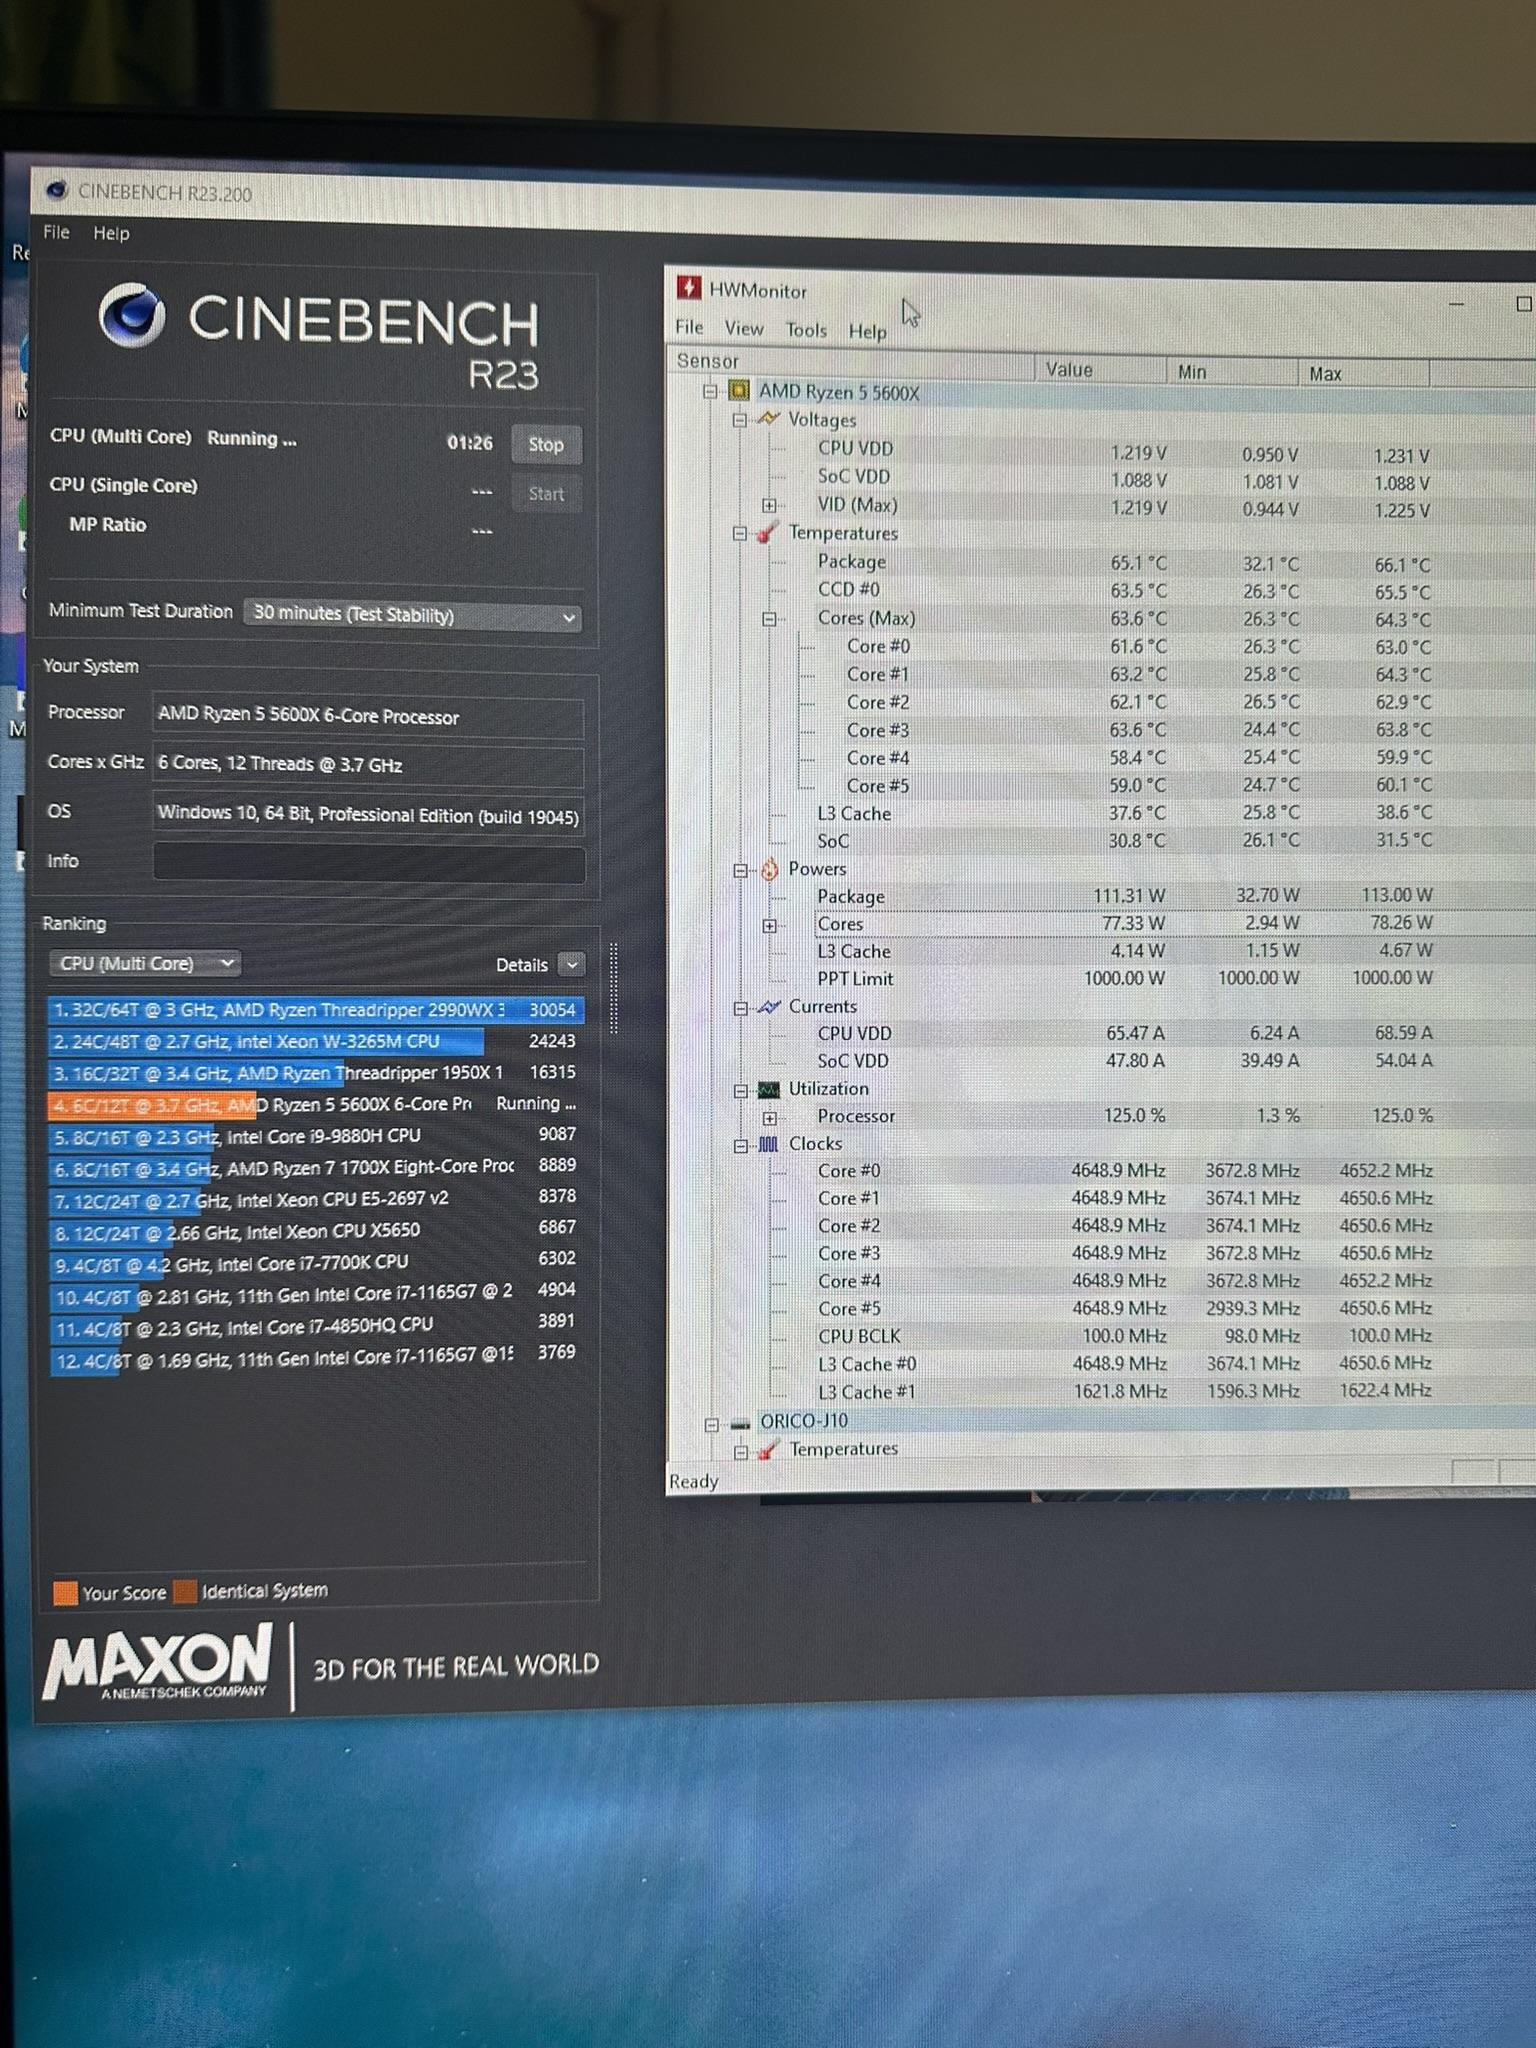Collapse the Powers section
The height and width of the screenshot is (2048, 1536).
[740, 870]
